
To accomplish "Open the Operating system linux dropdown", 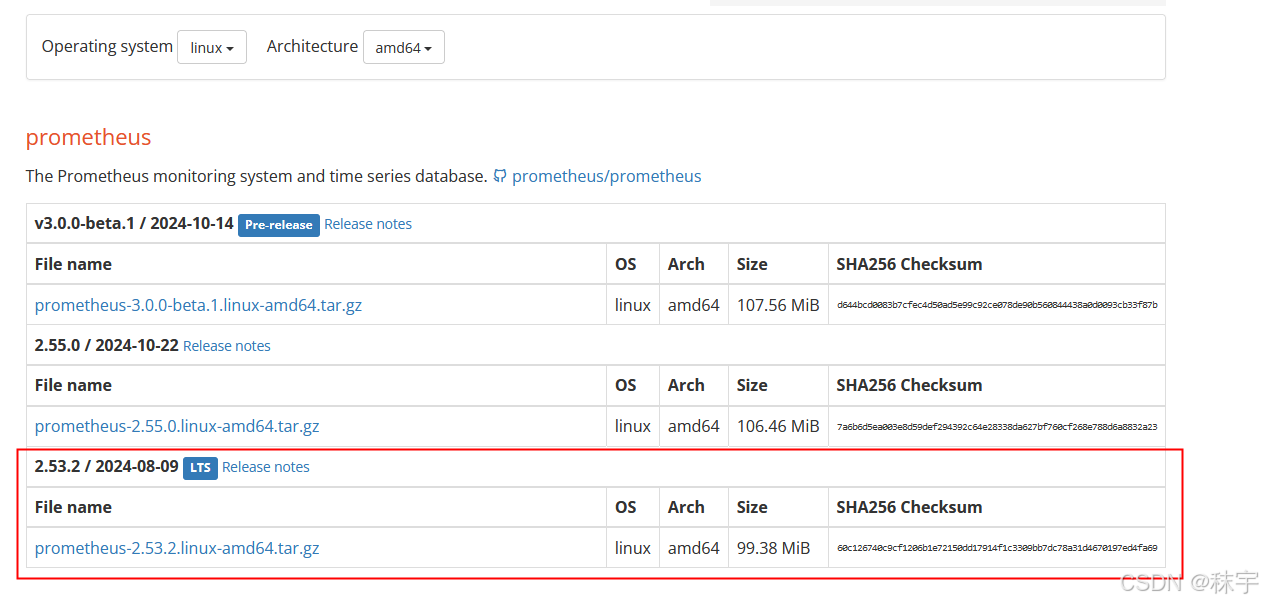I will 212,47.
